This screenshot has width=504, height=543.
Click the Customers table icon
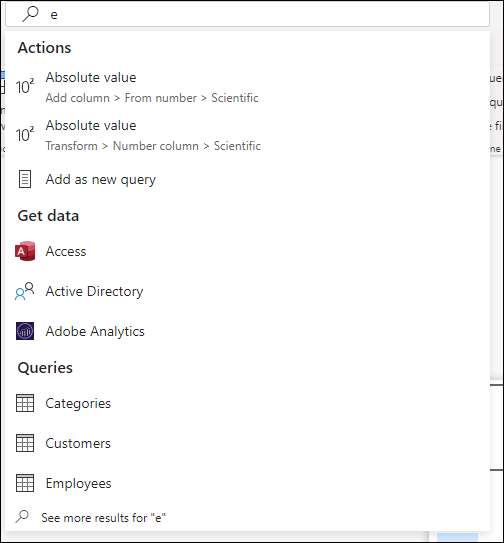point(25,443)
